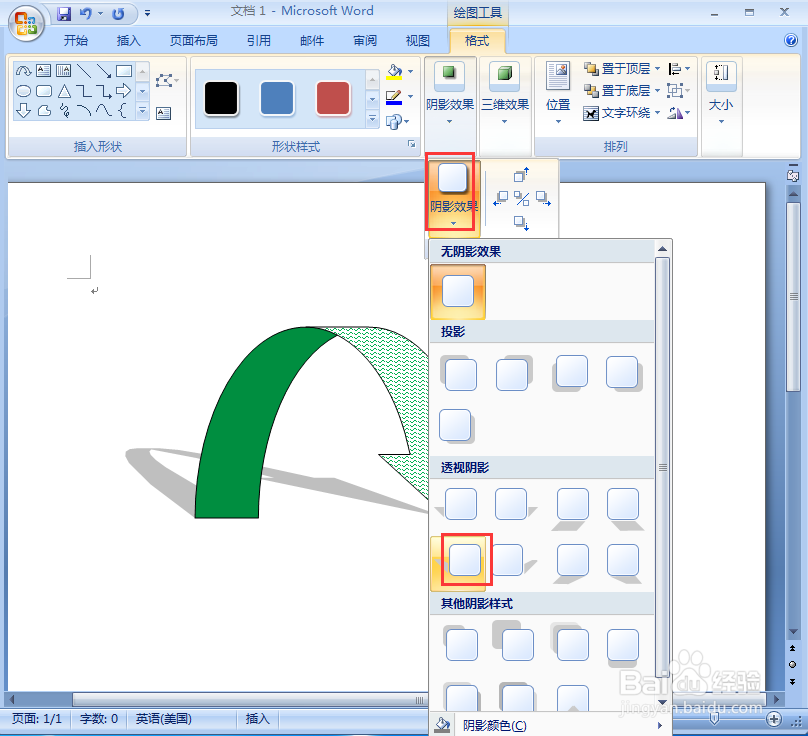
Task: Undo the last action
Action: point(86,14)
